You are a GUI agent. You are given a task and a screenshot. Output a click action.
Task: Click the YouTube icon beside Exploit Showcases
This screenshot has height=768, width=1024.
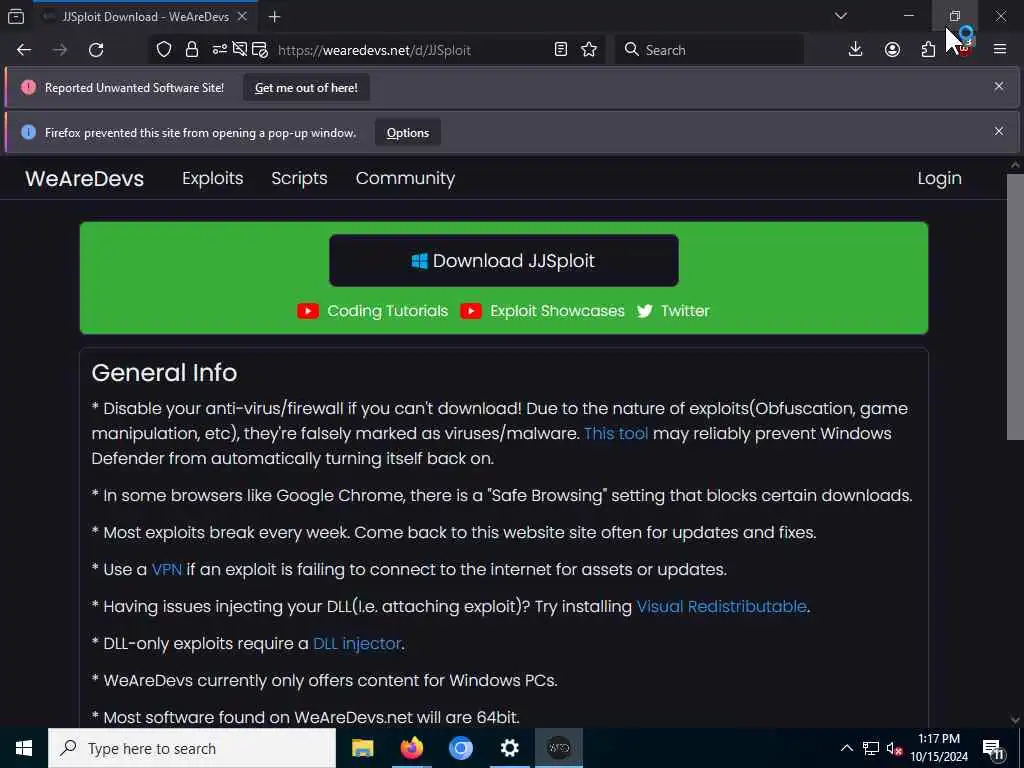[471, 311]
